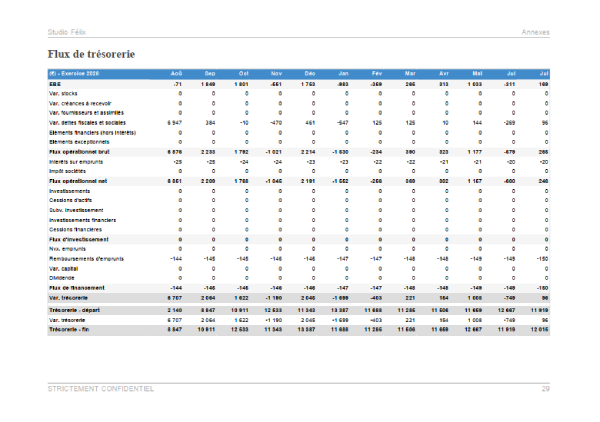Viewport: 600px width, 422px height.
Task: Click the 'Aoû' column header
Action: 174,75
